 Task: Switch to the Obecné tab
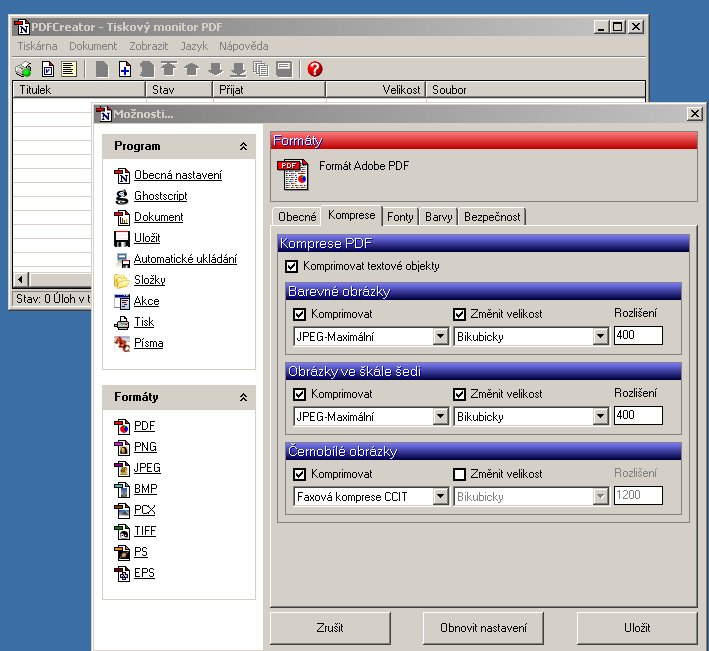click(x=297, y=217)
